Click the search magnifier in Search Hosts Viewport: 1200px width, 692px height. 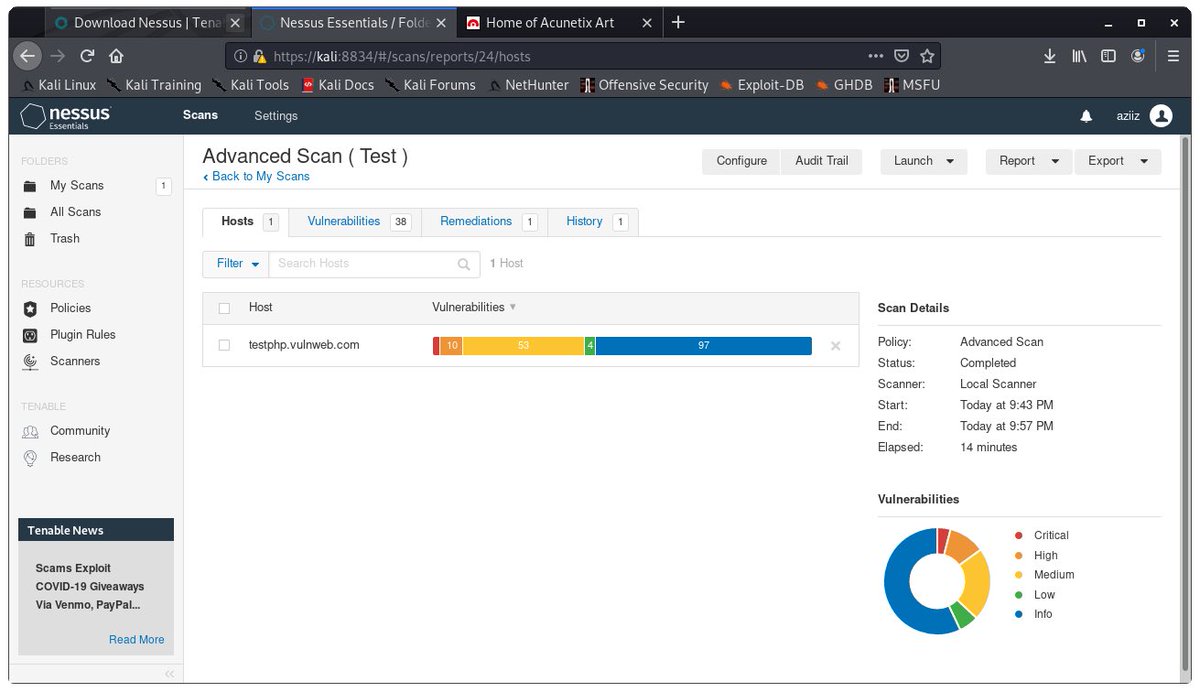(463, 264)
